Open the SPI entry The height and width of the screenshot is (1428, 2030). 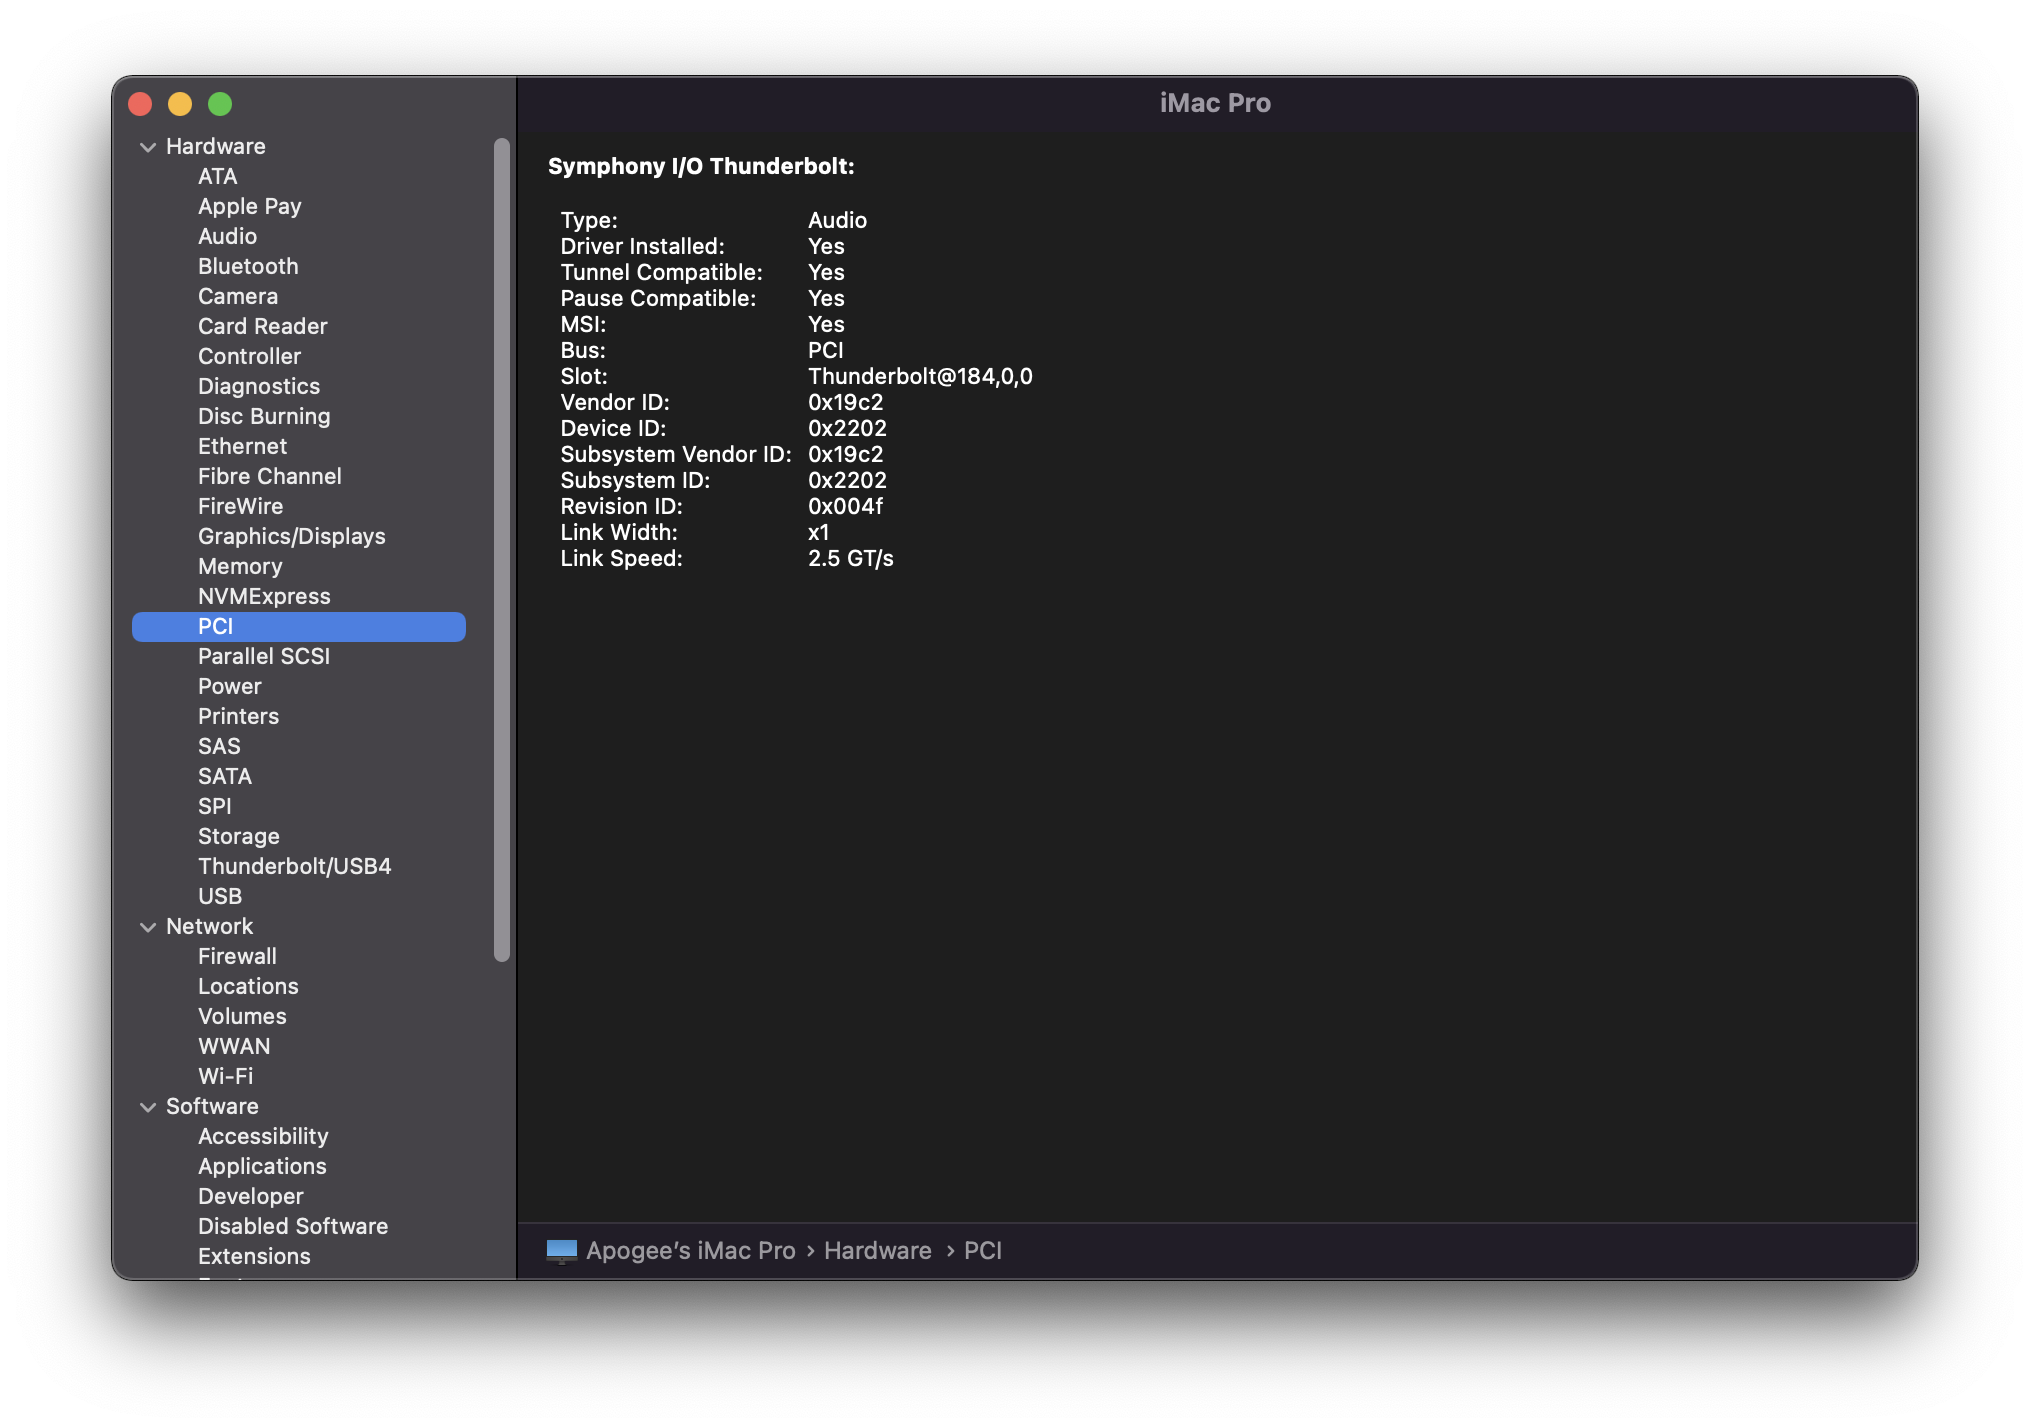tap(214, 807)
